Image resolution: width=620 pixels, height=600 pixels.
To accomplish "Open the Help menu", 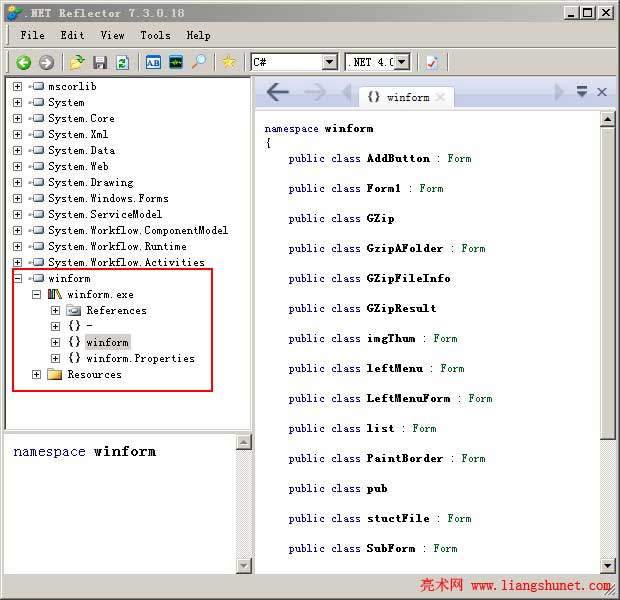I will 198,35.
